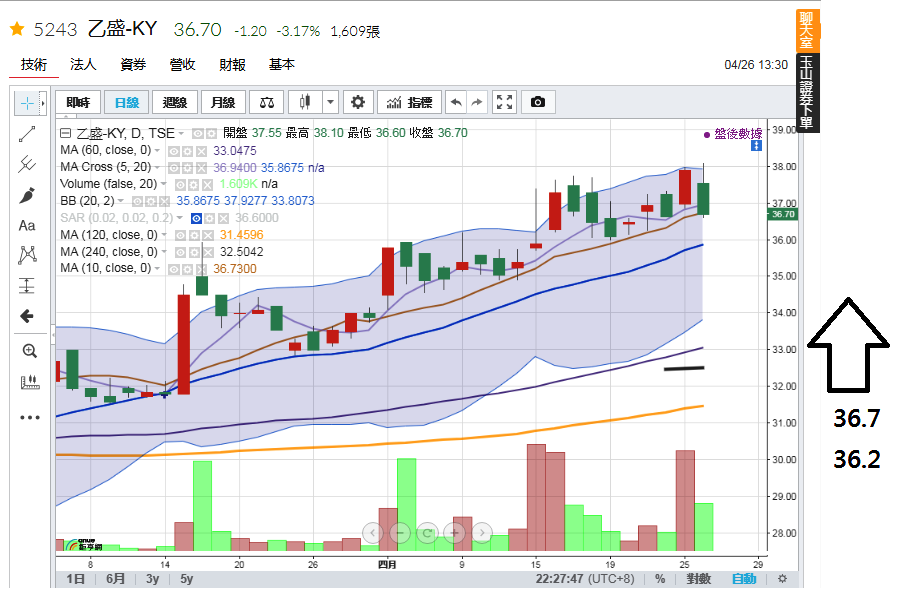Select the 月線 monthly interval

(223, 102)
